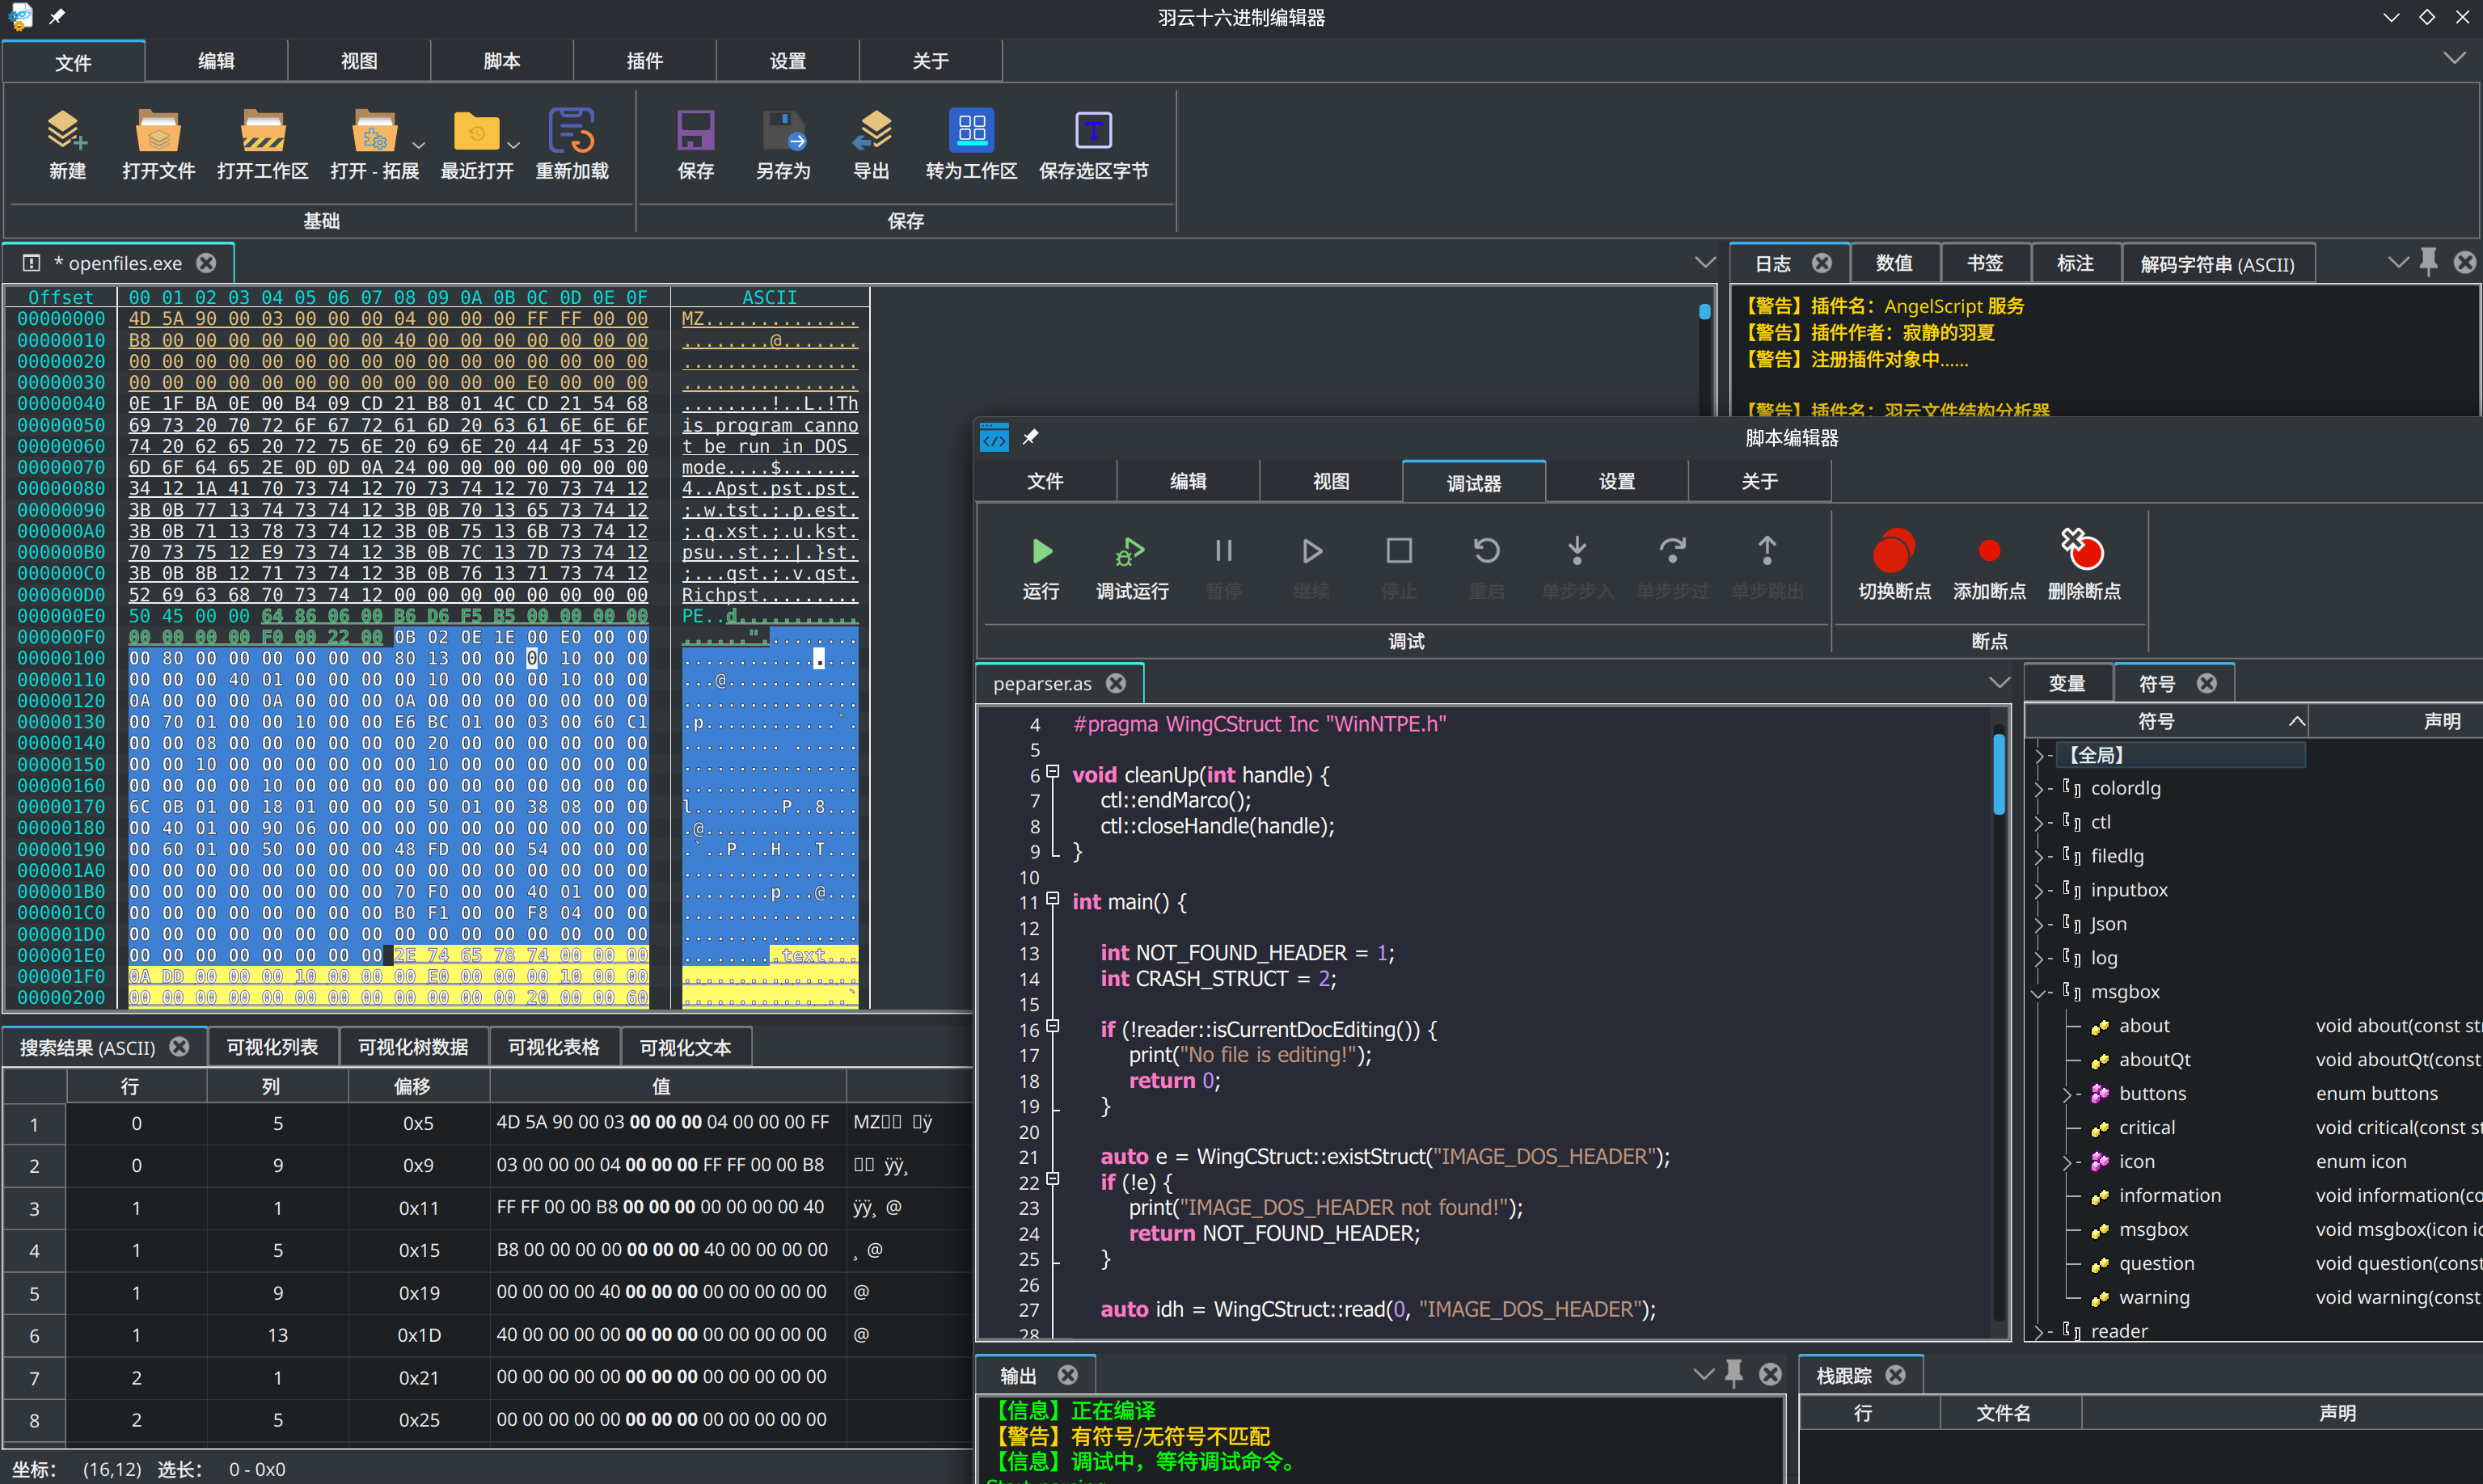Open 打开 - 拓展 dropdown arrow
Image resolution: width=2483 pixels, height=1484 pixels.
(418, 146)
